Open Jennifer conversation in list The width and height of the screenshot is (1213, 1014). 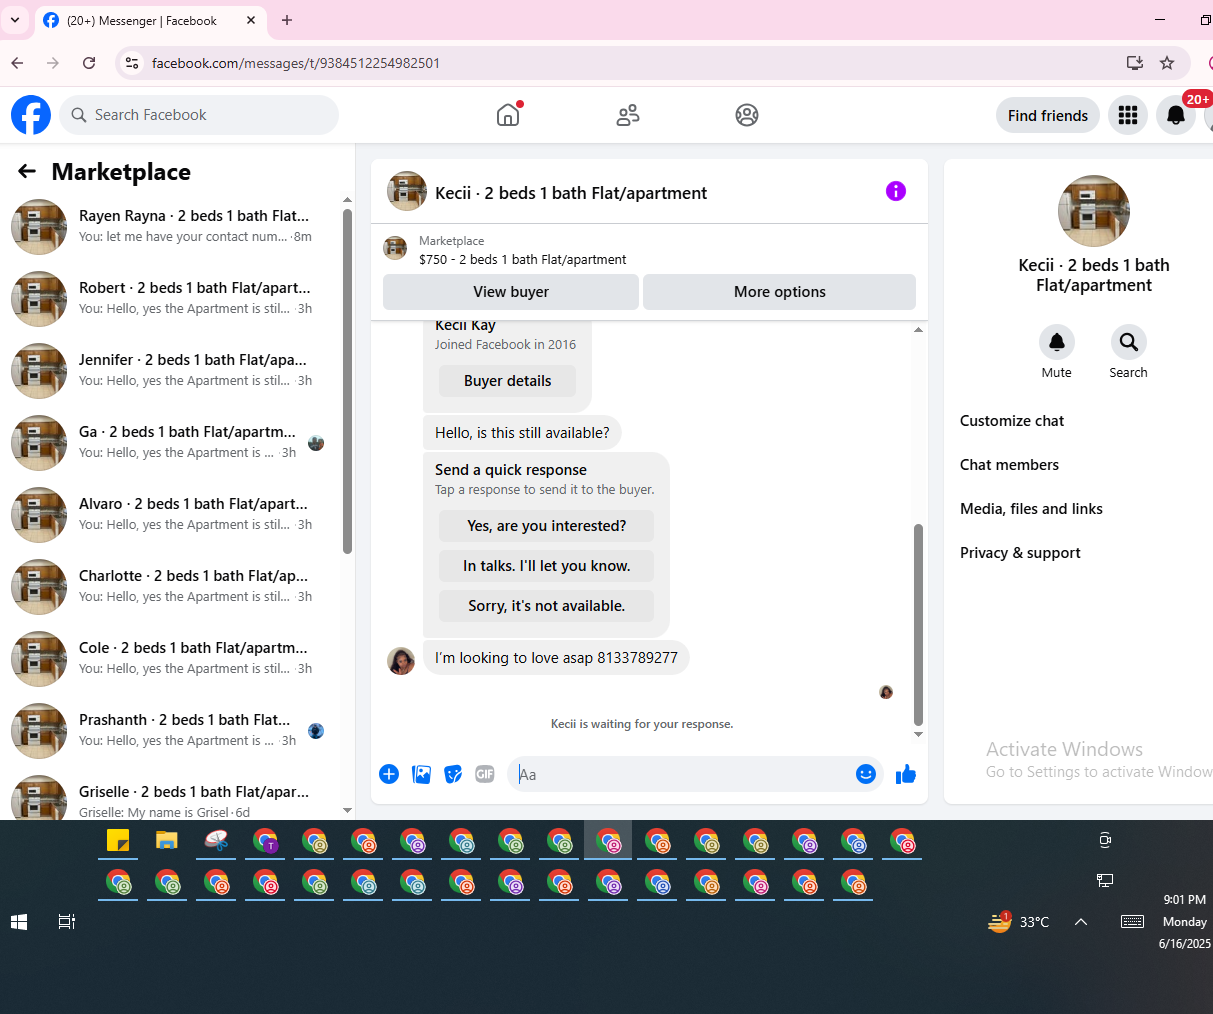pyautogui.click(x=170, y=370)
